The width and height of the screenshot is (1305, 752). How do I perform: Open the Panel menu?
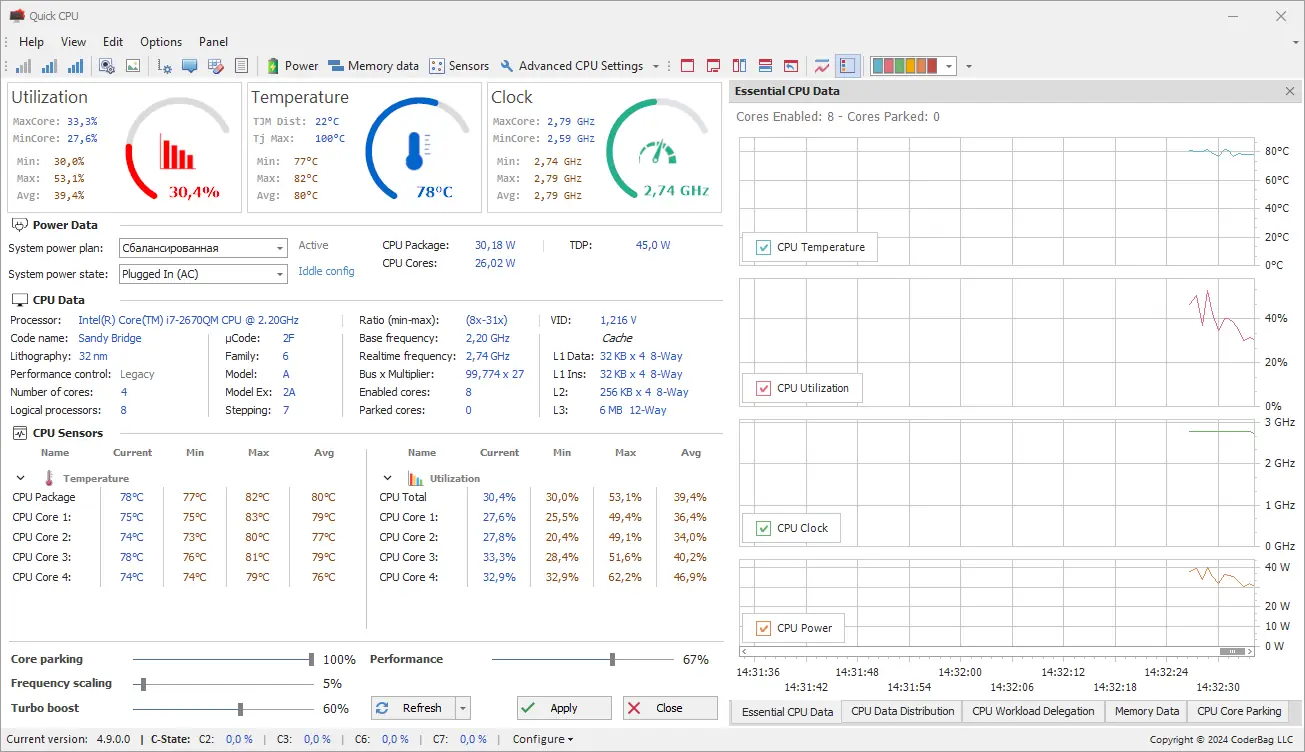[x=213, y=42]
